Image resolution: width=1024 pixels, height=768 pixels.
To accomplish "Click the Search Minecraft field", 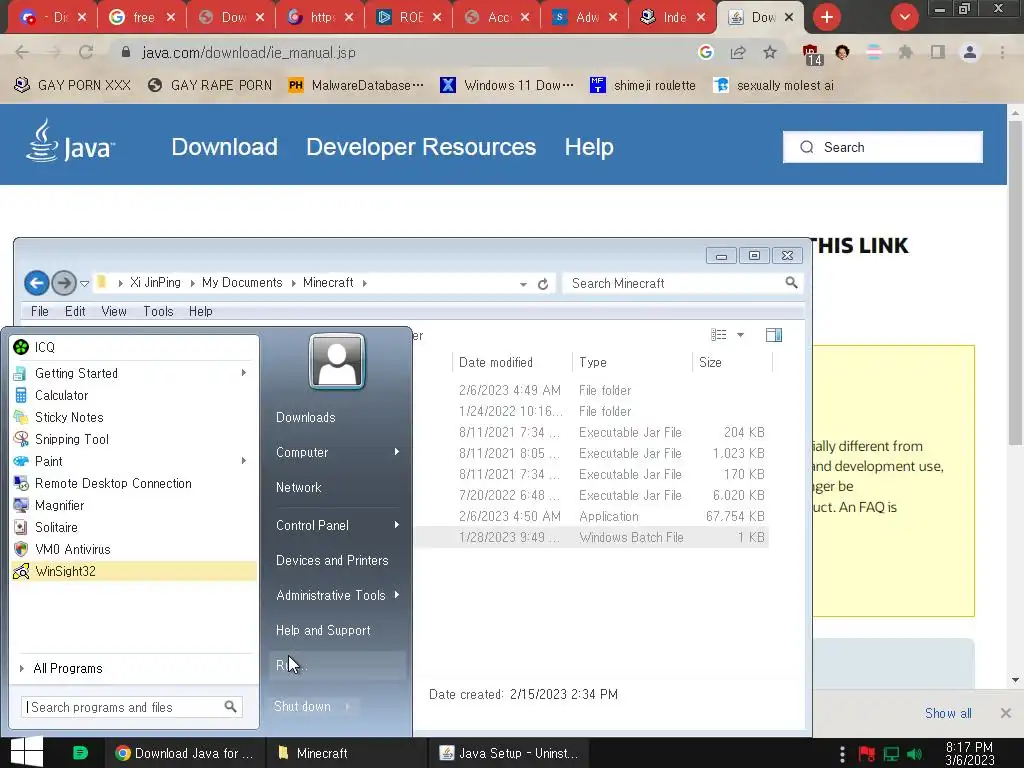I will tap(681, 283).
